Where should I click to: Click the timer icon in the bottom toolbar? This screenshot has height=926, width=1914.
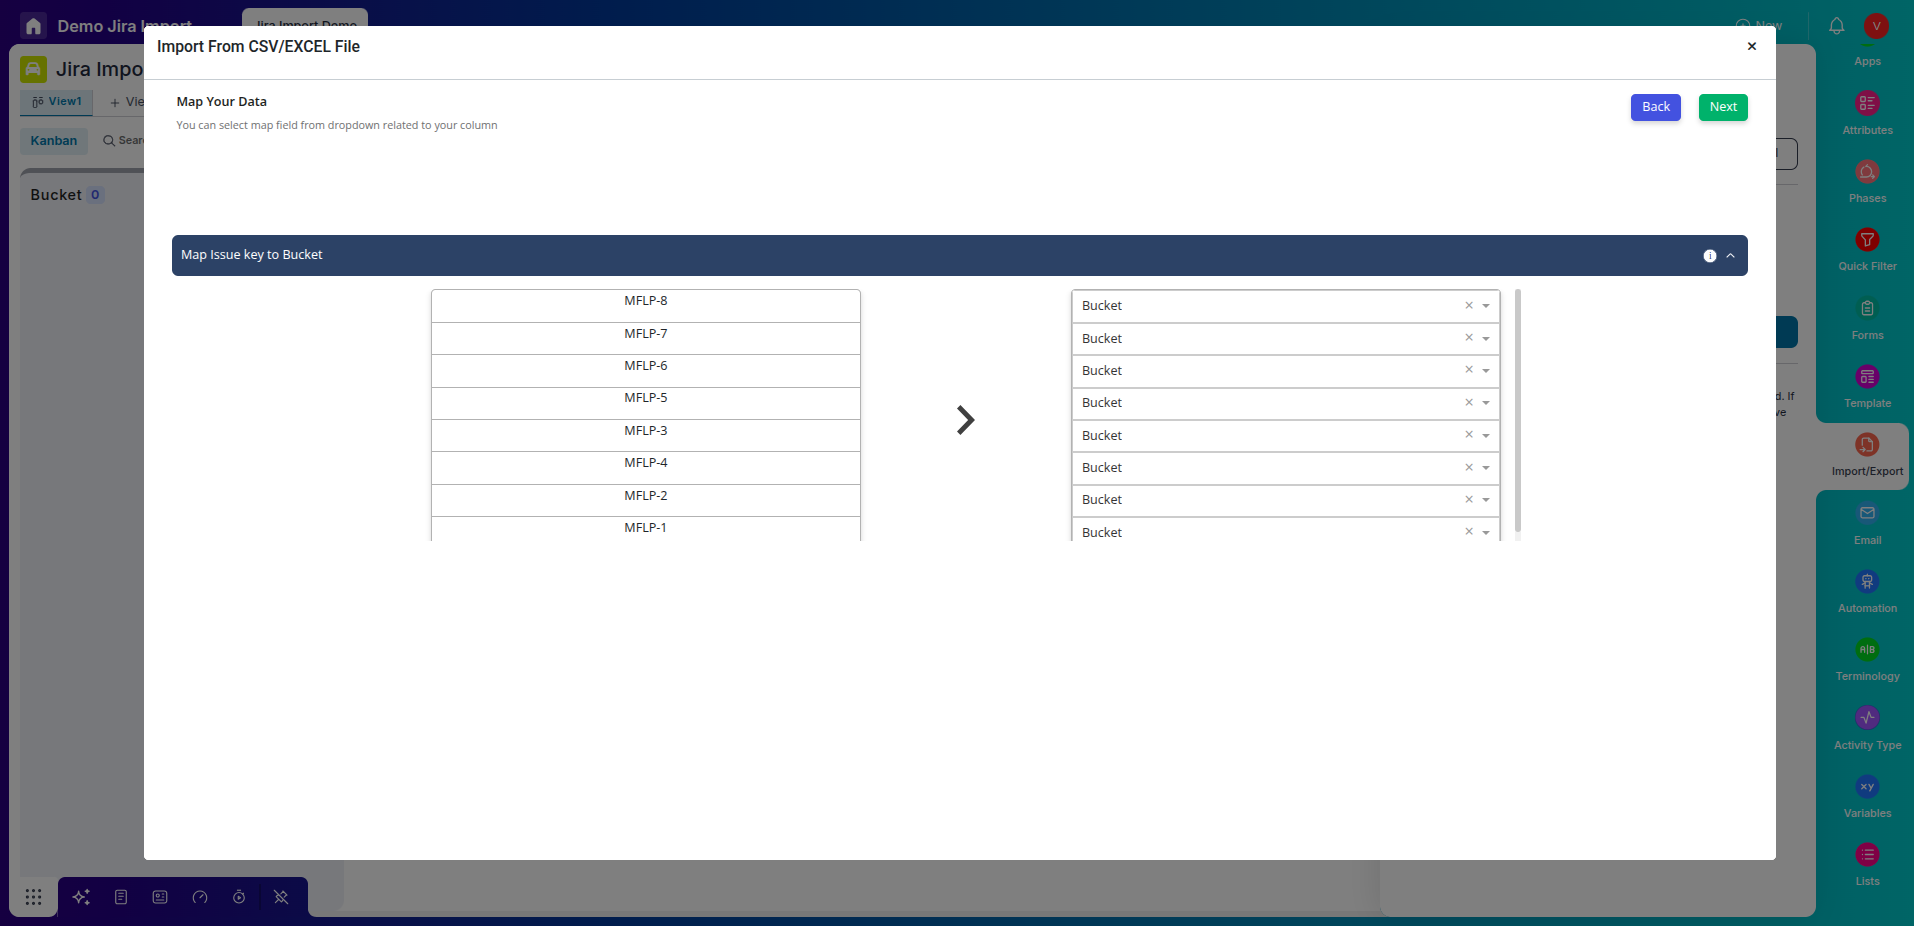[239, 897]
